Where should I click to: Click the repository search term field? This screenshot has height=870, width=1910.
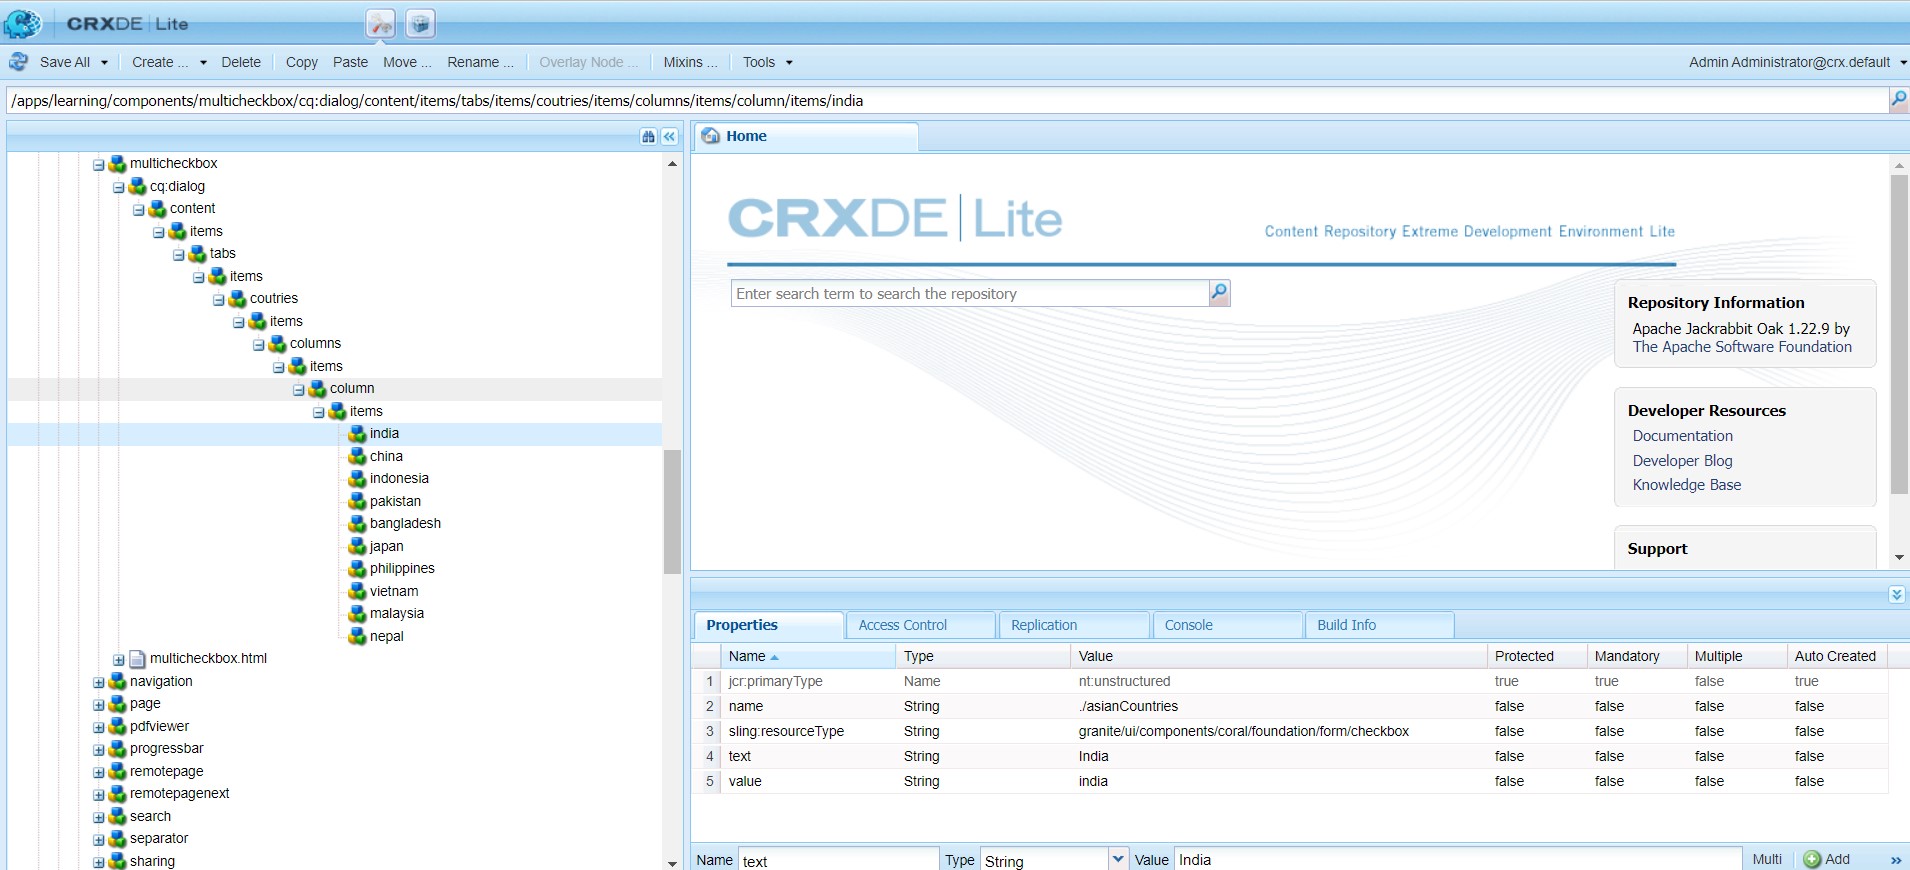point(970,293)
